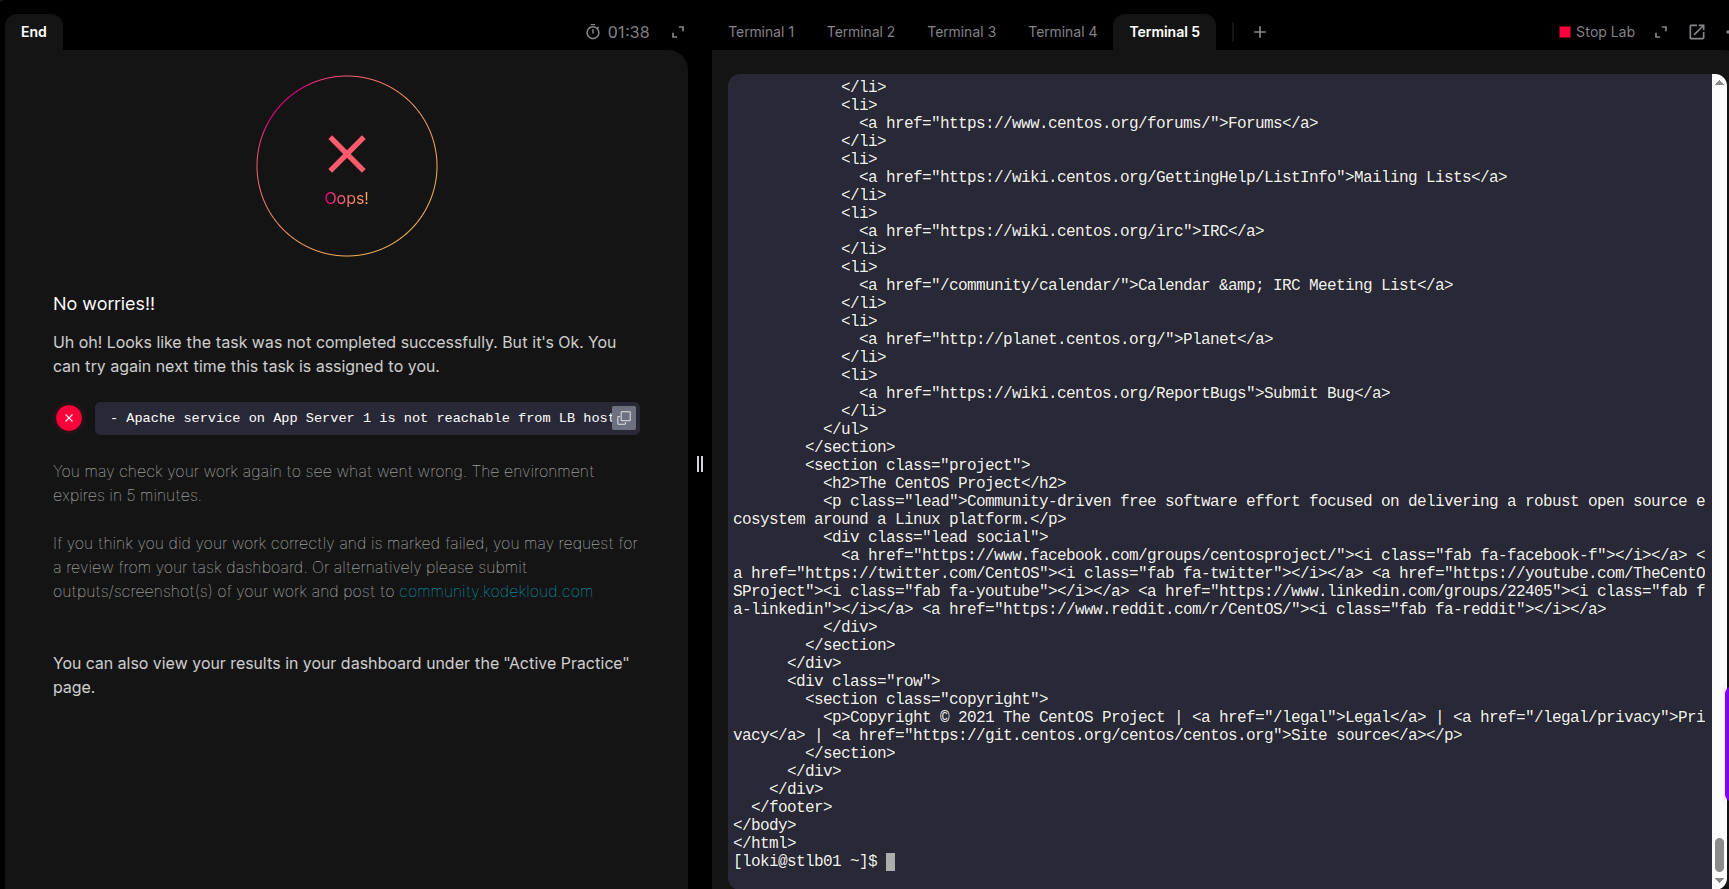Select the active Terminal 5 tab
Image resolution: width=1729 pixels, height=889 pixels.
1164,32
